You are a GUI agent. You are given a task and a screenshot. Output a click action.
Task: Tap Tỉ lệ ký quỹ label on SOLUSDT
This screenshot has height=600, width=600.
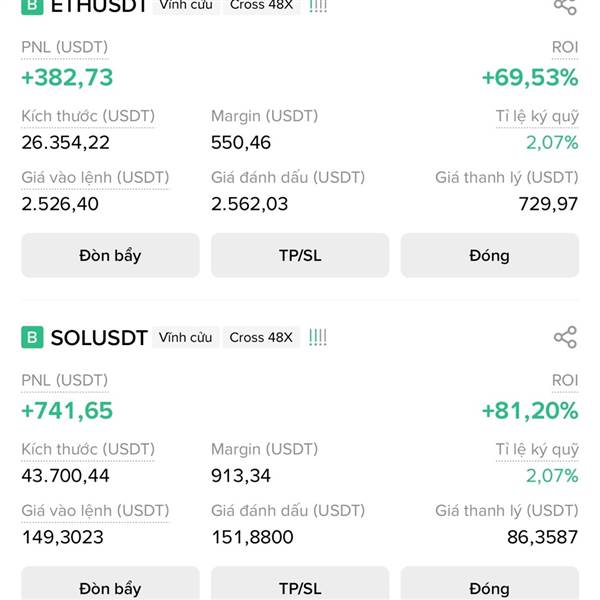coord(537,450)
